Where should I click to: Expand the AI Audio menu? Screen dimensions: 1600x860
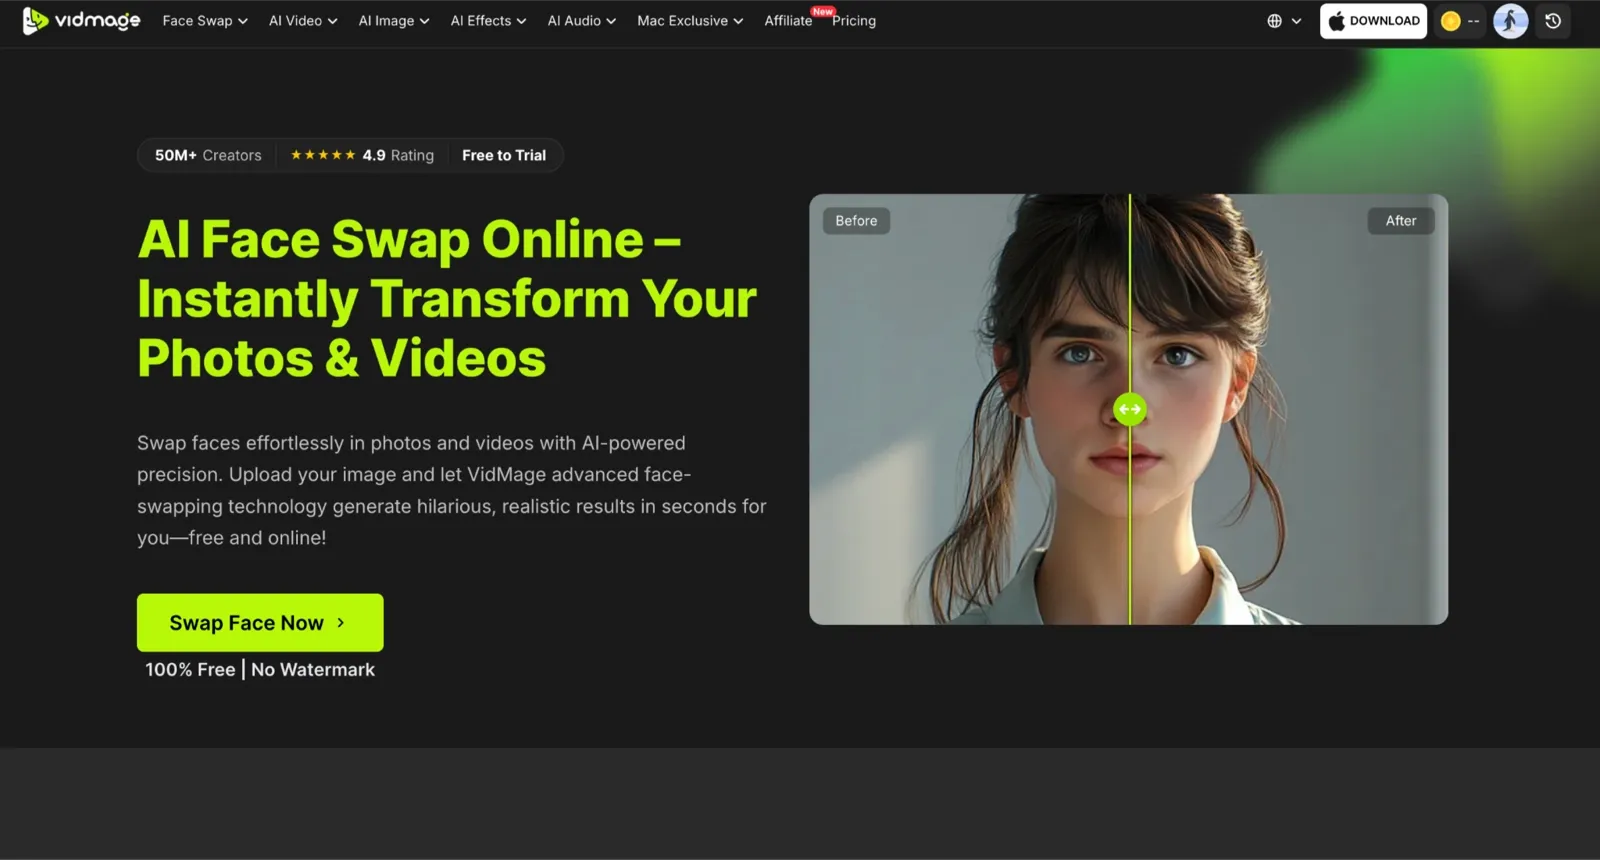(x=582, y=21)
